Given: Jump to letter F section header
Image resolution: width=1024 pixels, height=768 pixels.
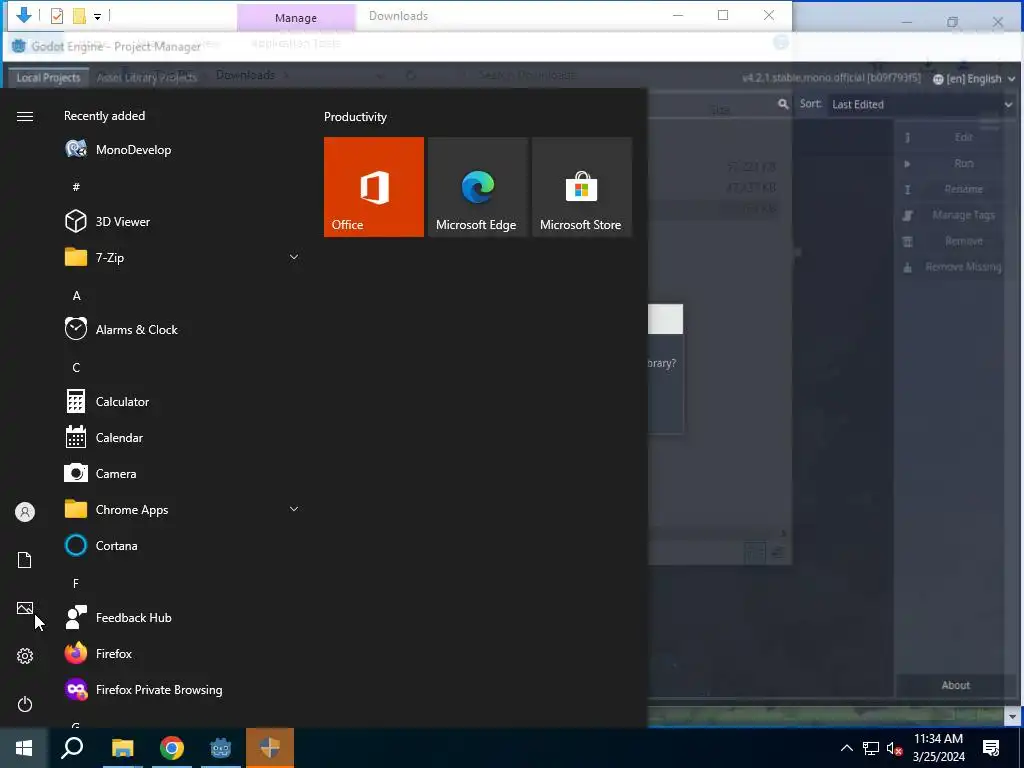Looking at the screenshot, I should point(76,583).
